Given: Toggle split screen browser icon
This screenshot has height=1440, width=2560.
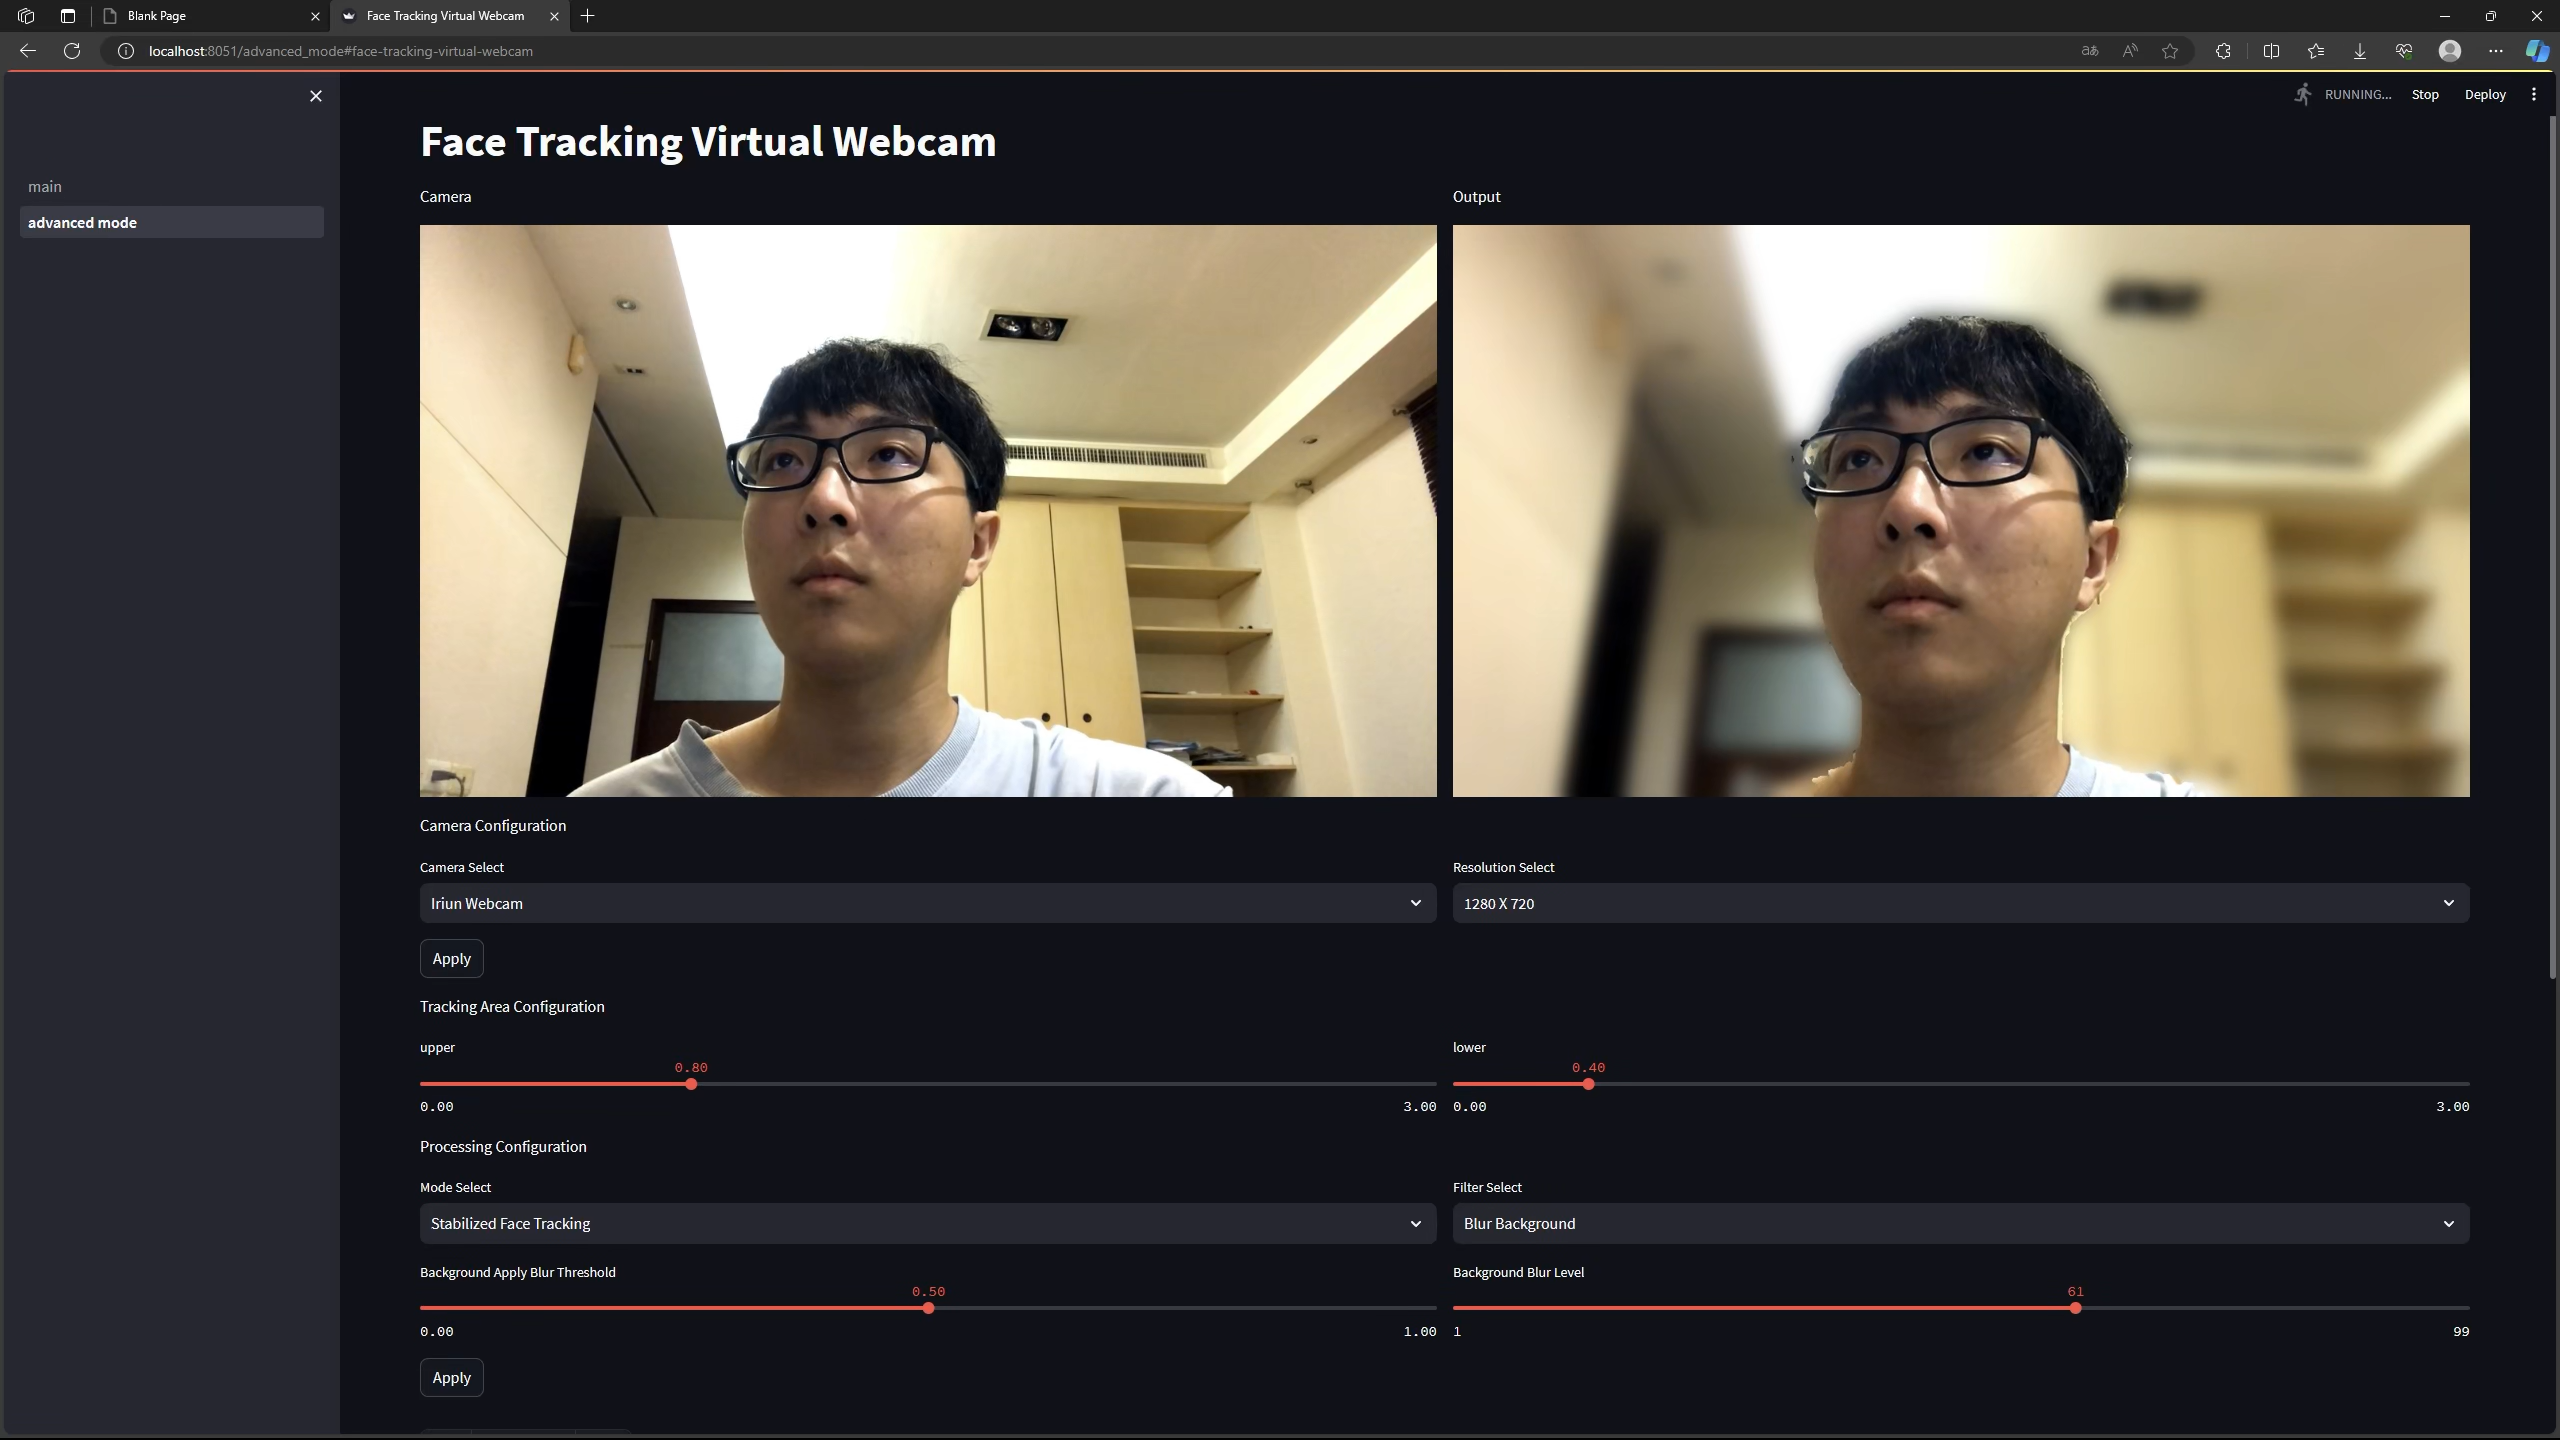Looking at the screenshot, I should pos(2271,51).
